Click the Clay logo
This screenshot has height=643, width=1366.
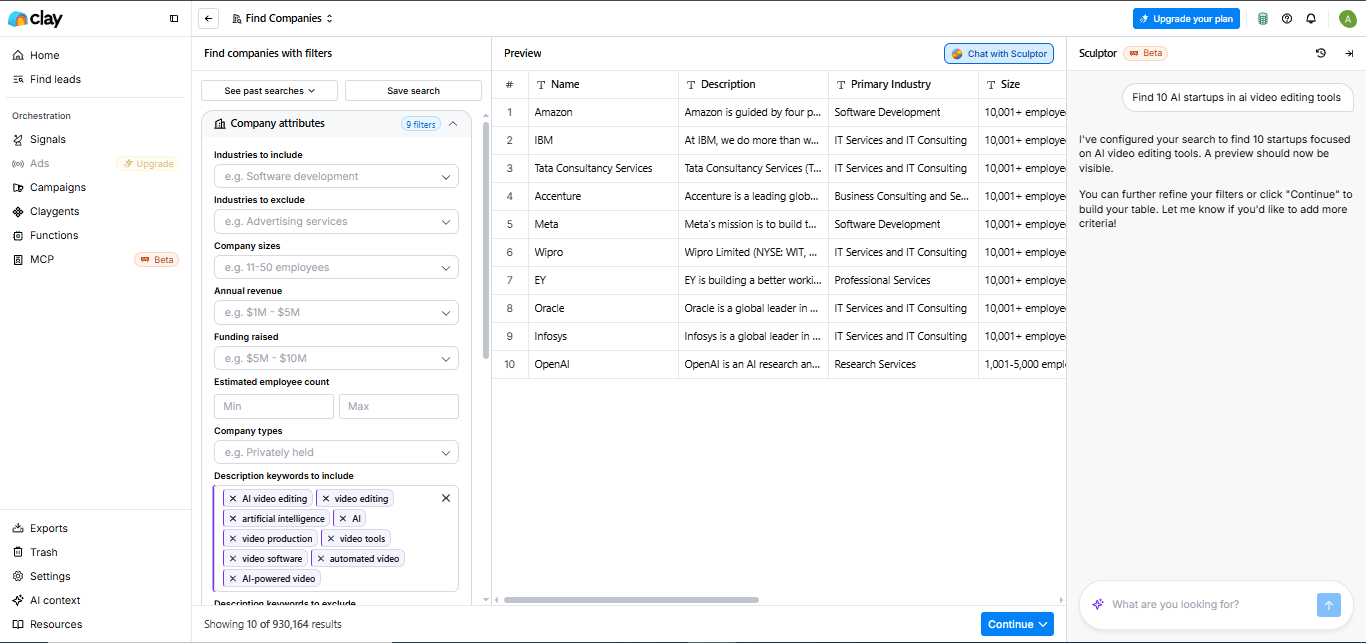pos(35,18)
